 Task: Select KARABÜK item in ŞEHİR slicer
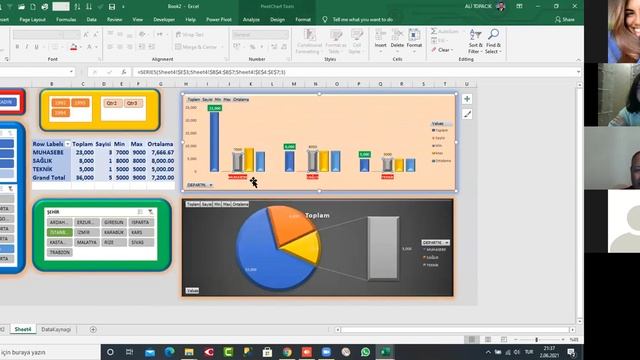114,232
